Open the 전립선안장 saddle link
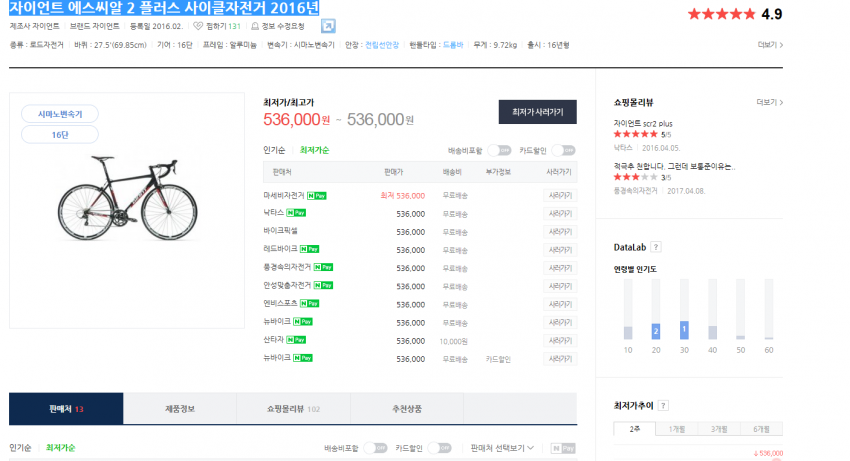The image size is (850, 461). pos(382,45)
